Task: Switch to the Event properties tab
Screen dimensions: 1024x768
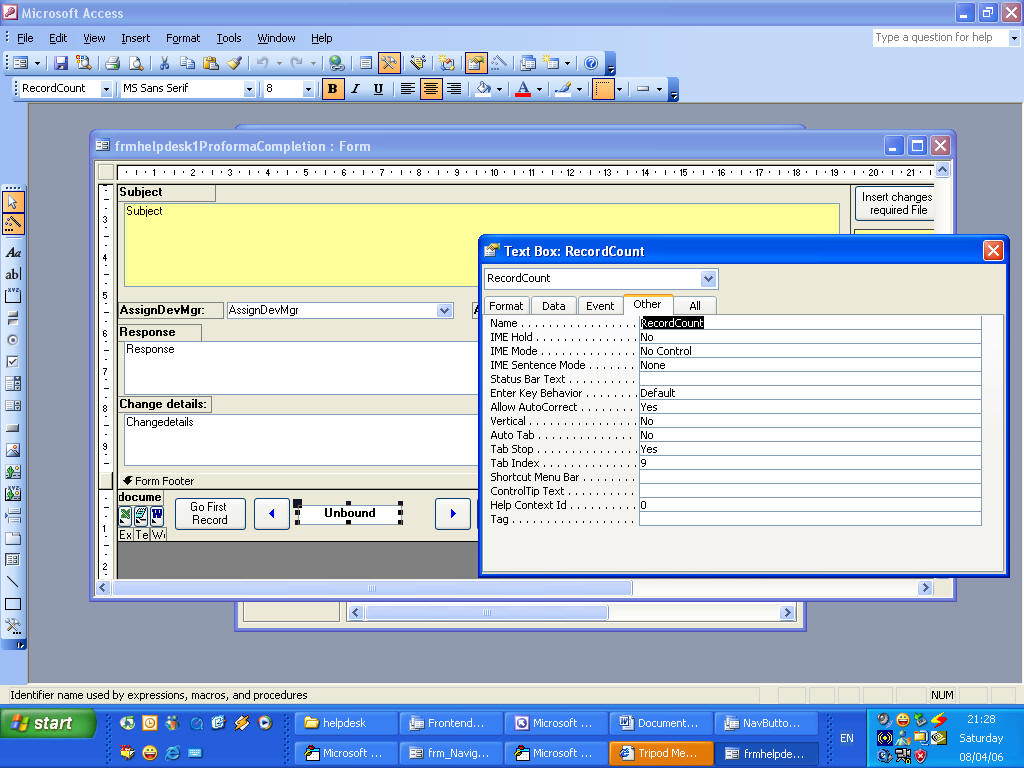Action: pos(600,306)
